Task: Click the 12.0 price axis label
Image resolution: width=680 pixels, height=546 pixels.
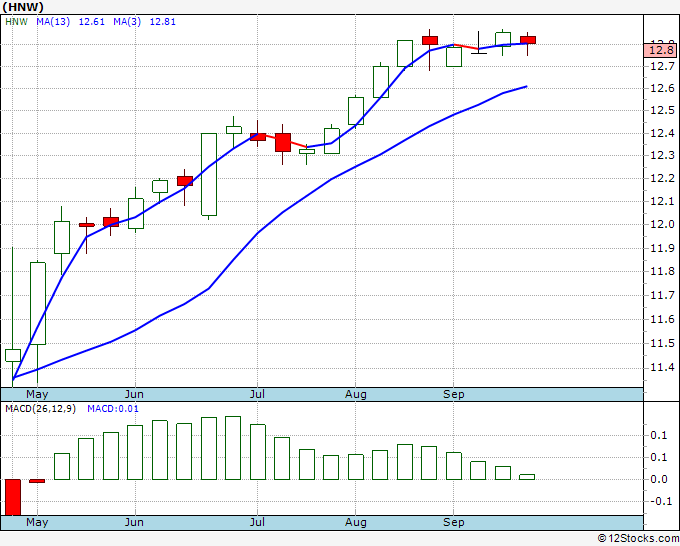Action: tap(658, 224)
